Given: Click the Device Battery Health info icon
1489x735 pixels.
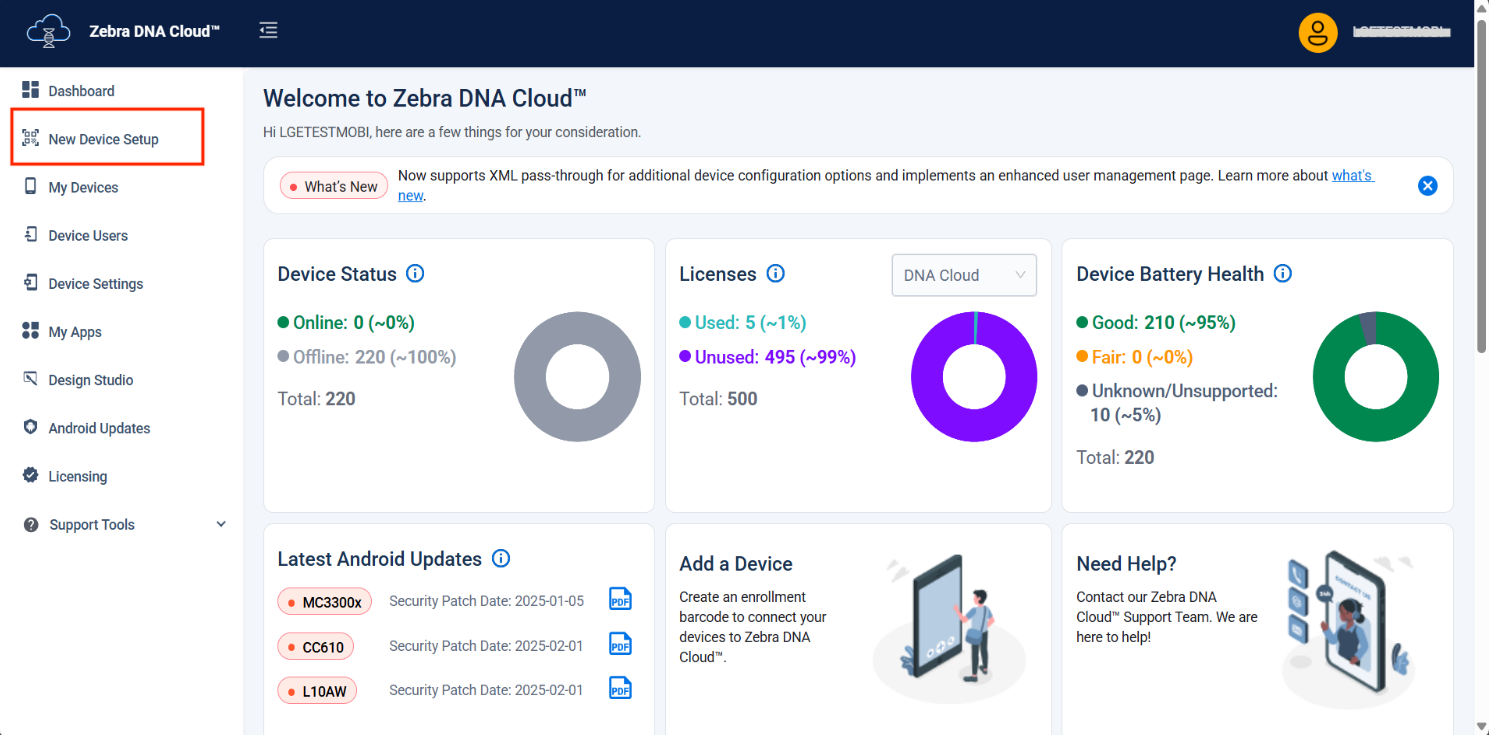Looking at the screenshot, I should (1283, 274).
